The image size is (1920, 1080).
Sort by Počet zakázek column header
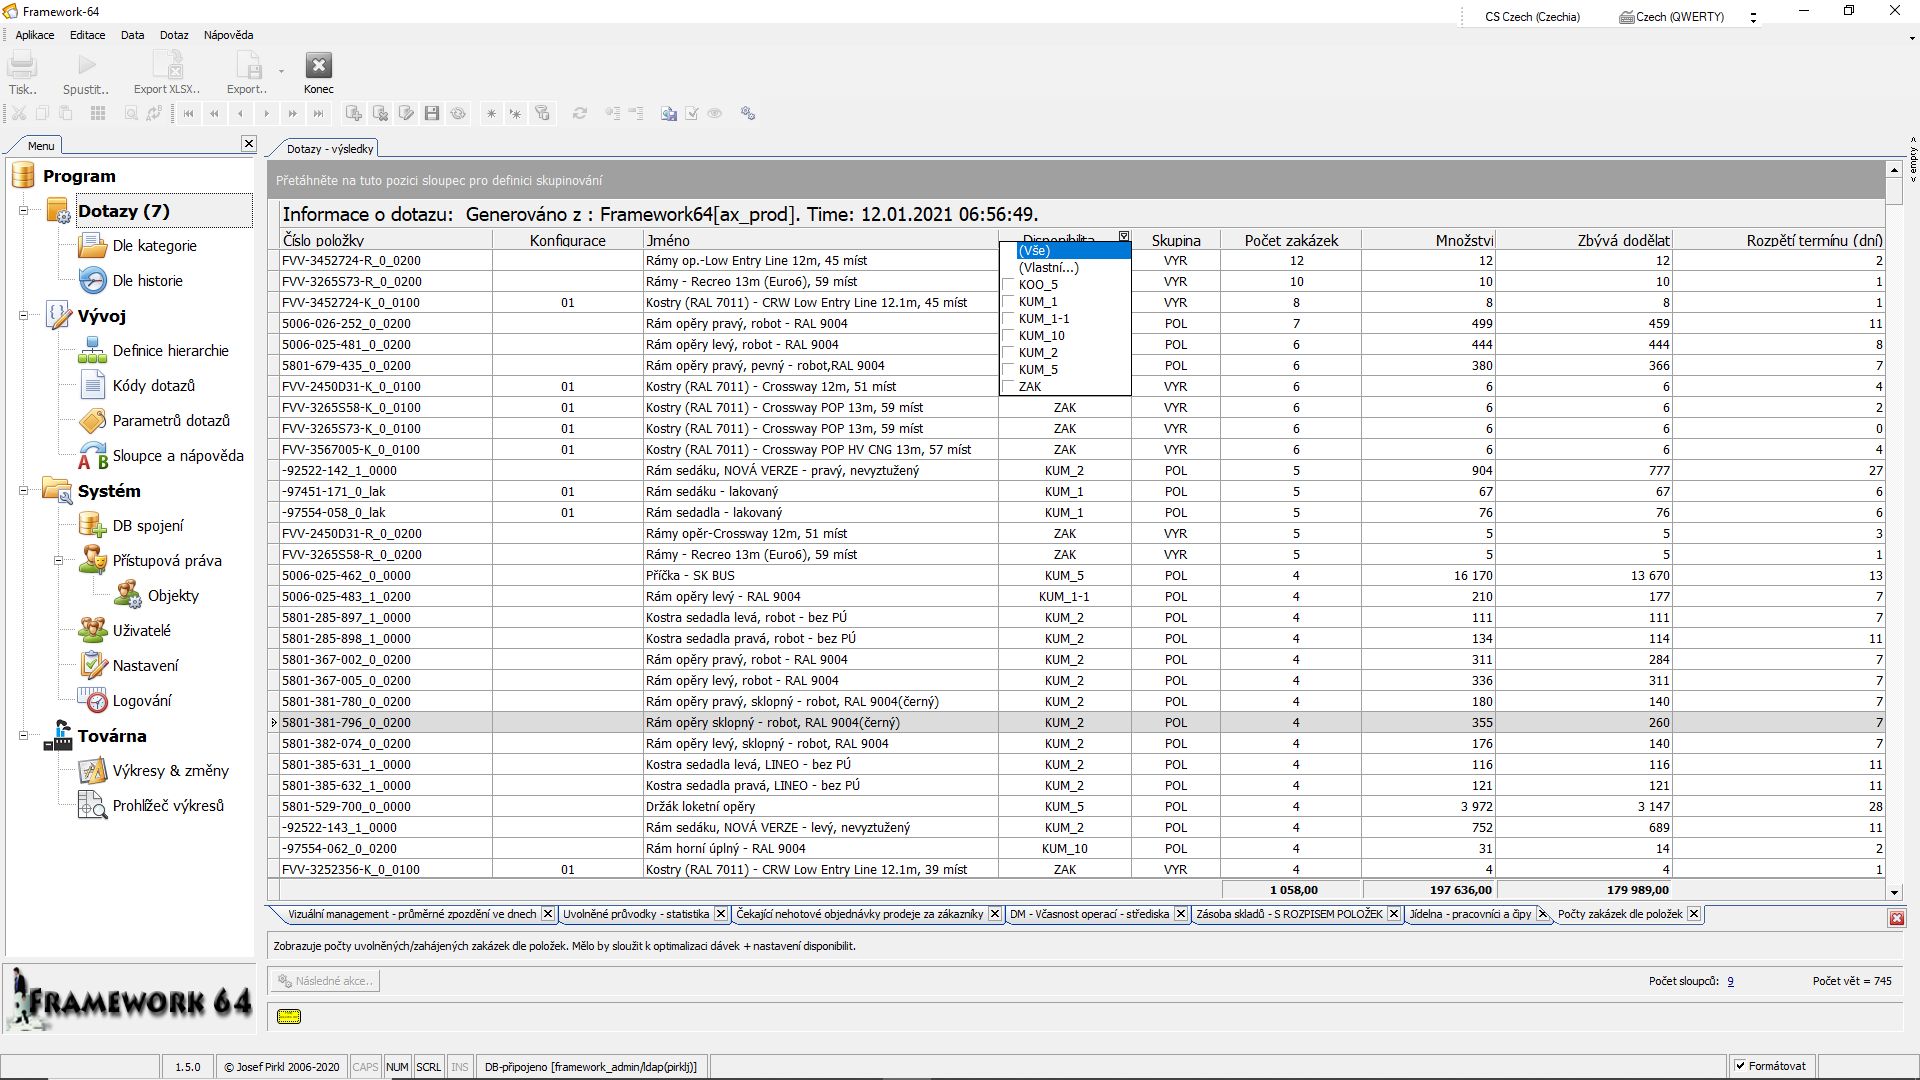(1291, 241)
